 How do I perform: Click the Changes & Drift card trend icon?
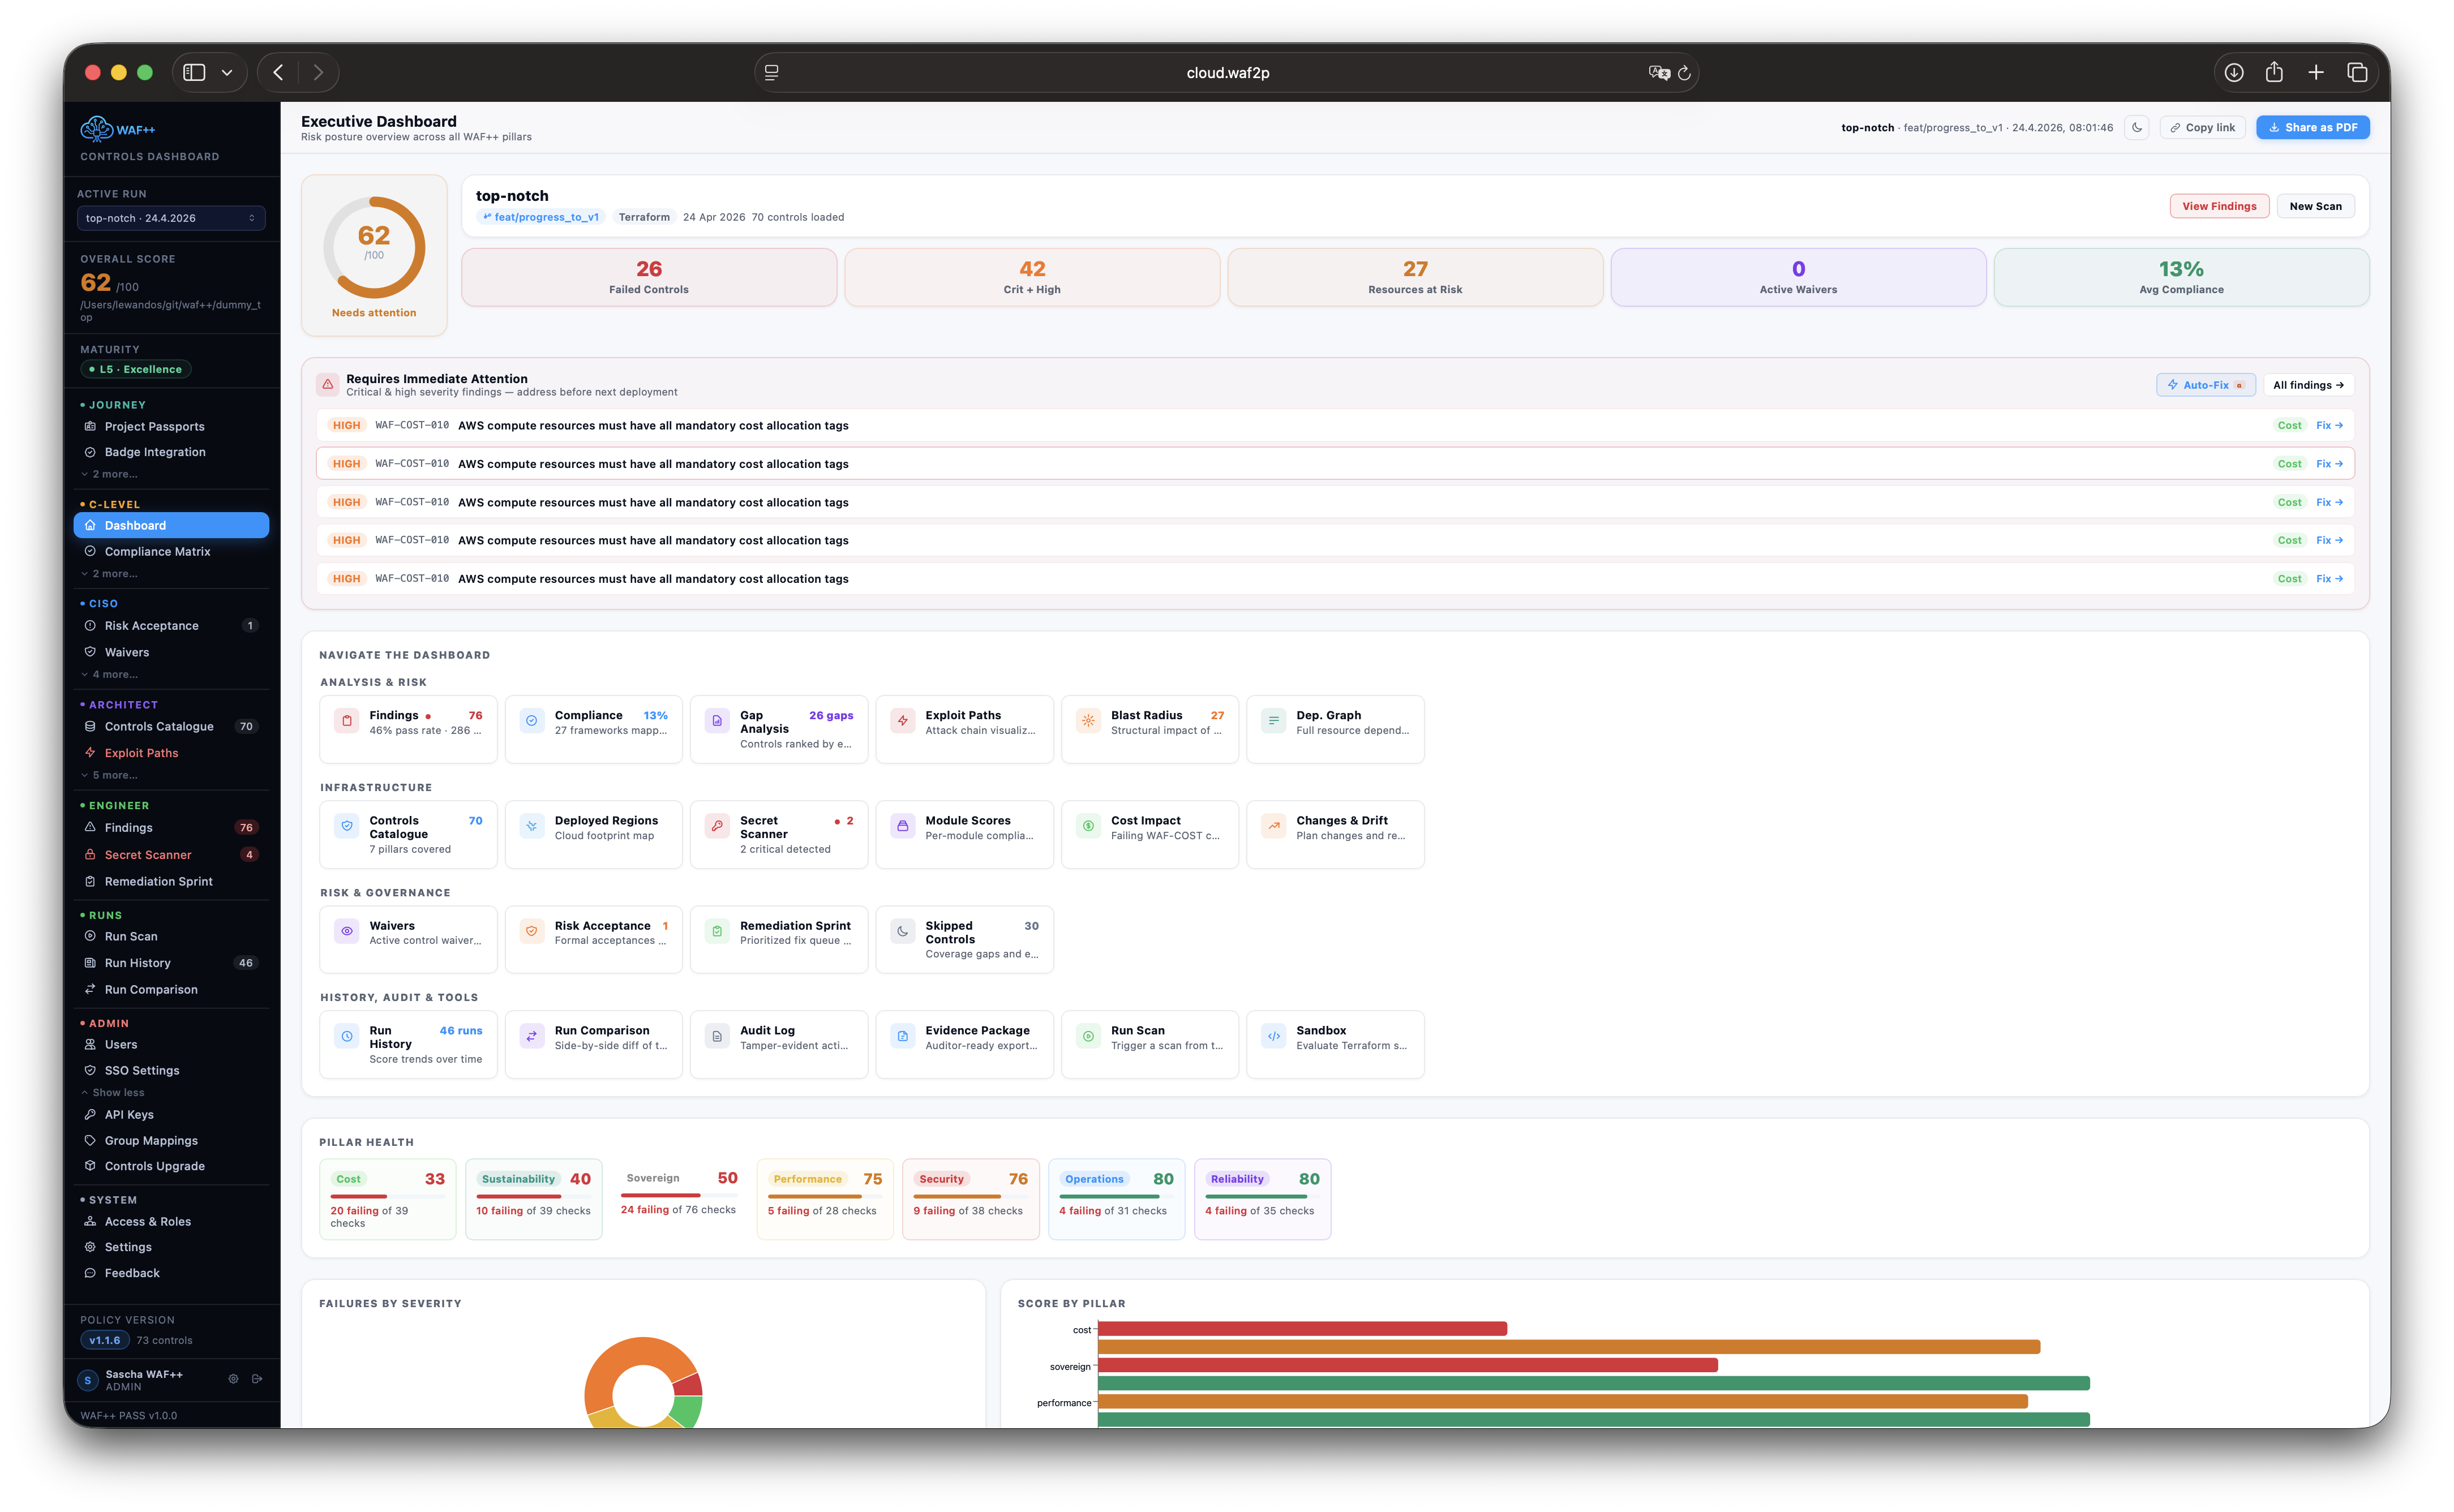click(x=1273, y=826)
